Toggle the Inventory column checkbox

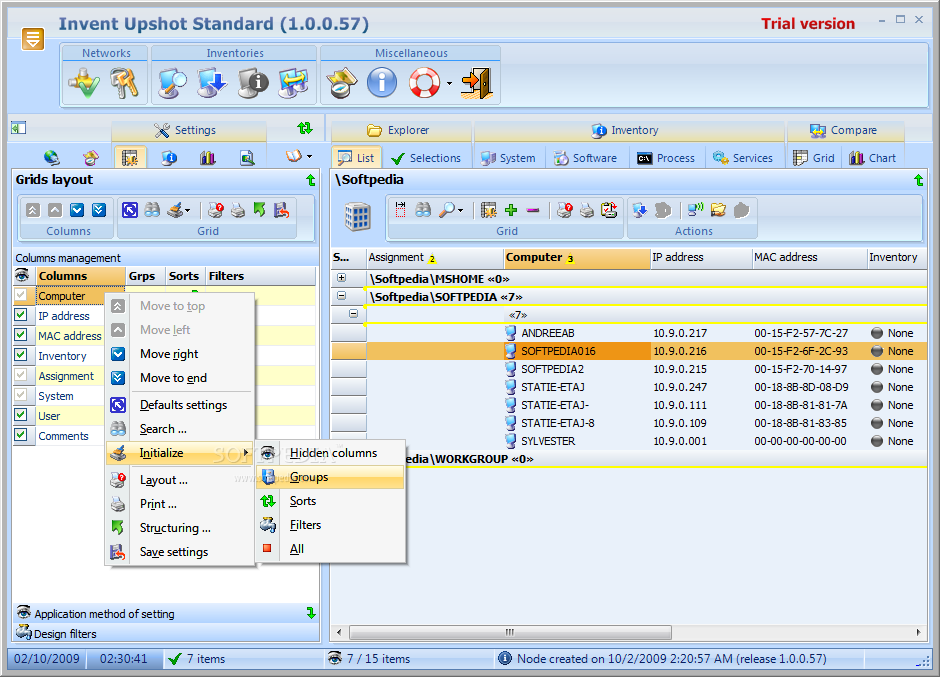coord(21,354)
